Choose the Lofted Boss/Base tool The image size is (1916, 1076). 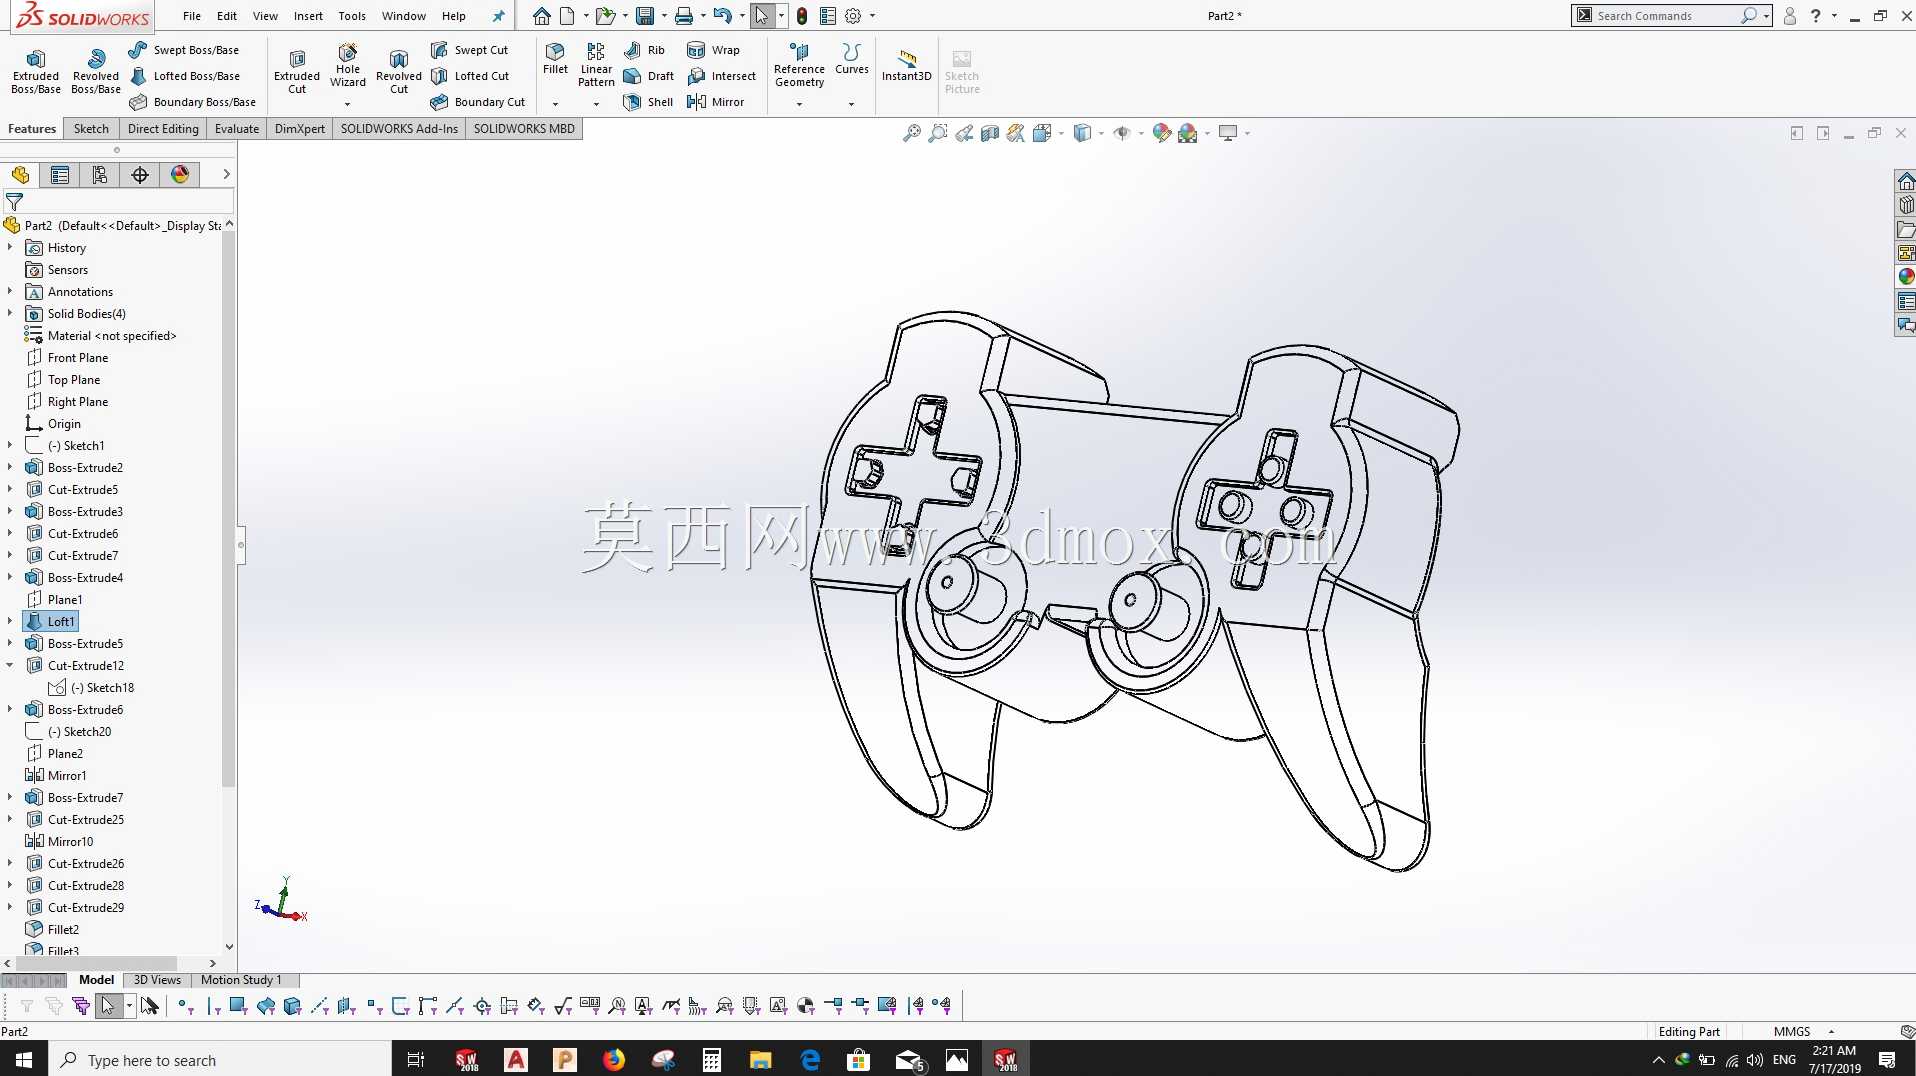pos(184,76)
